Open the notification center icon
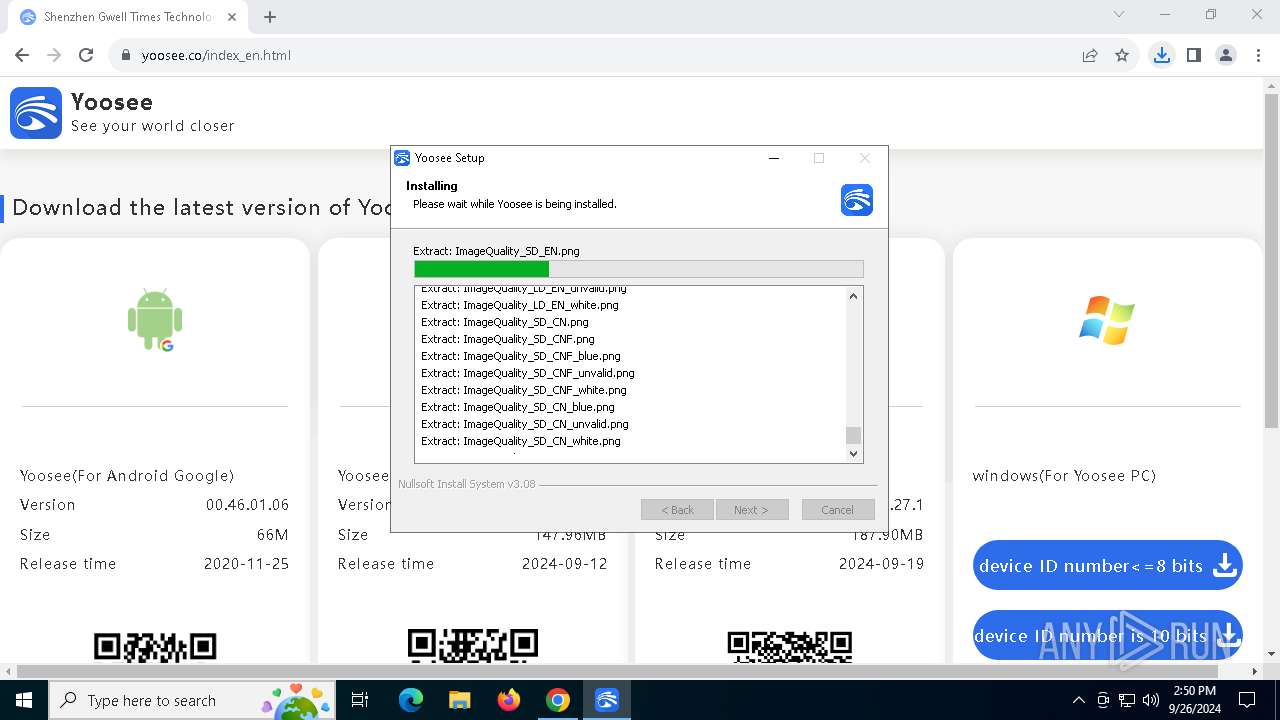Image resolution: width=1280 pixels, height=720 pixels. (1247, 700)
